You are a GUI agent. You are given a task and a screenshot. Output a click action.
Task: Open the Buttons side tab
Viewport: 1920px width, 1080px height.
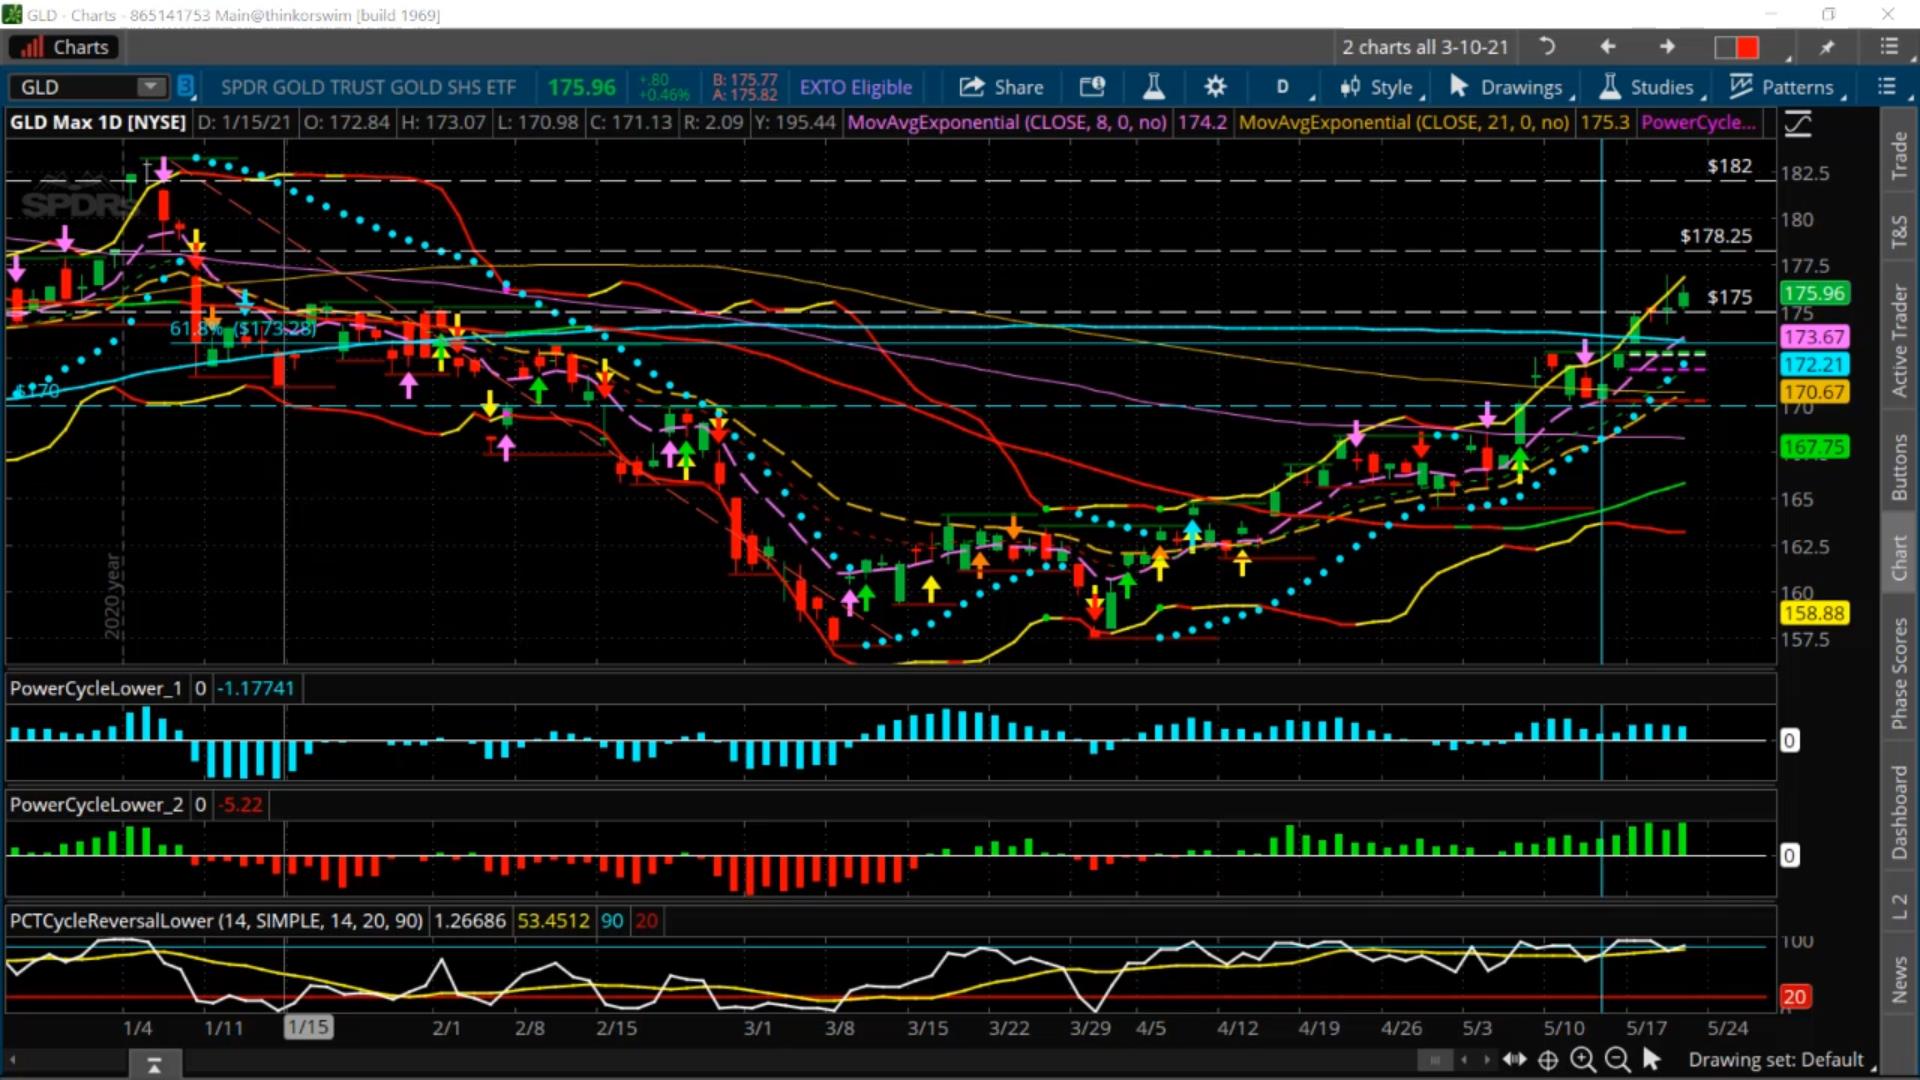(1898, 467)
